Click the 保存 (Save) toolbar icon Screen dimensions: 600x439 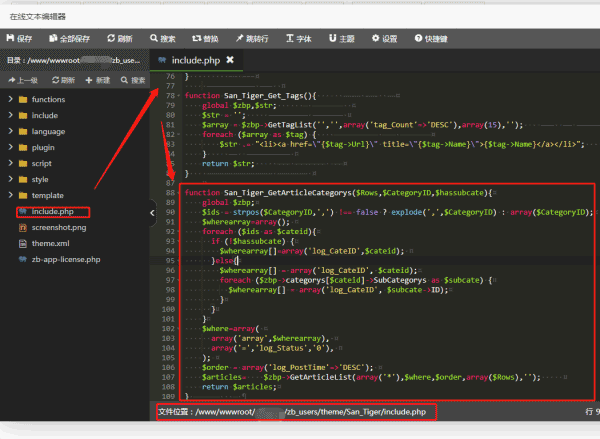click(19, 39)
